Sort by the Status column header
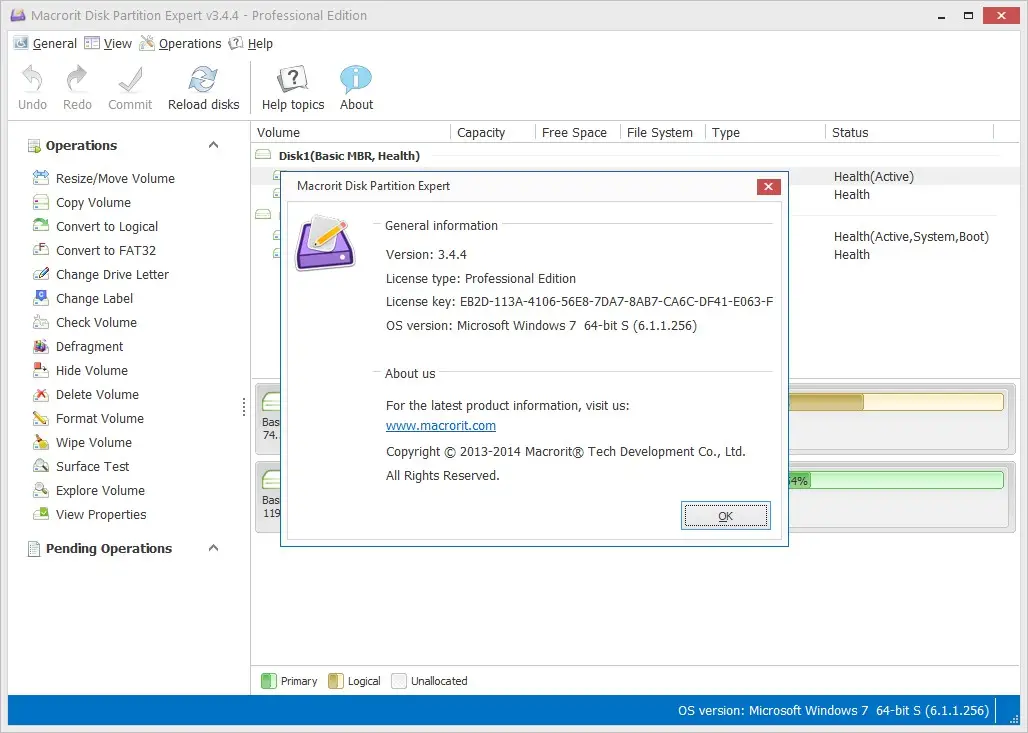Viewport: 1028px width, 733px height. [x=909, y=132]
